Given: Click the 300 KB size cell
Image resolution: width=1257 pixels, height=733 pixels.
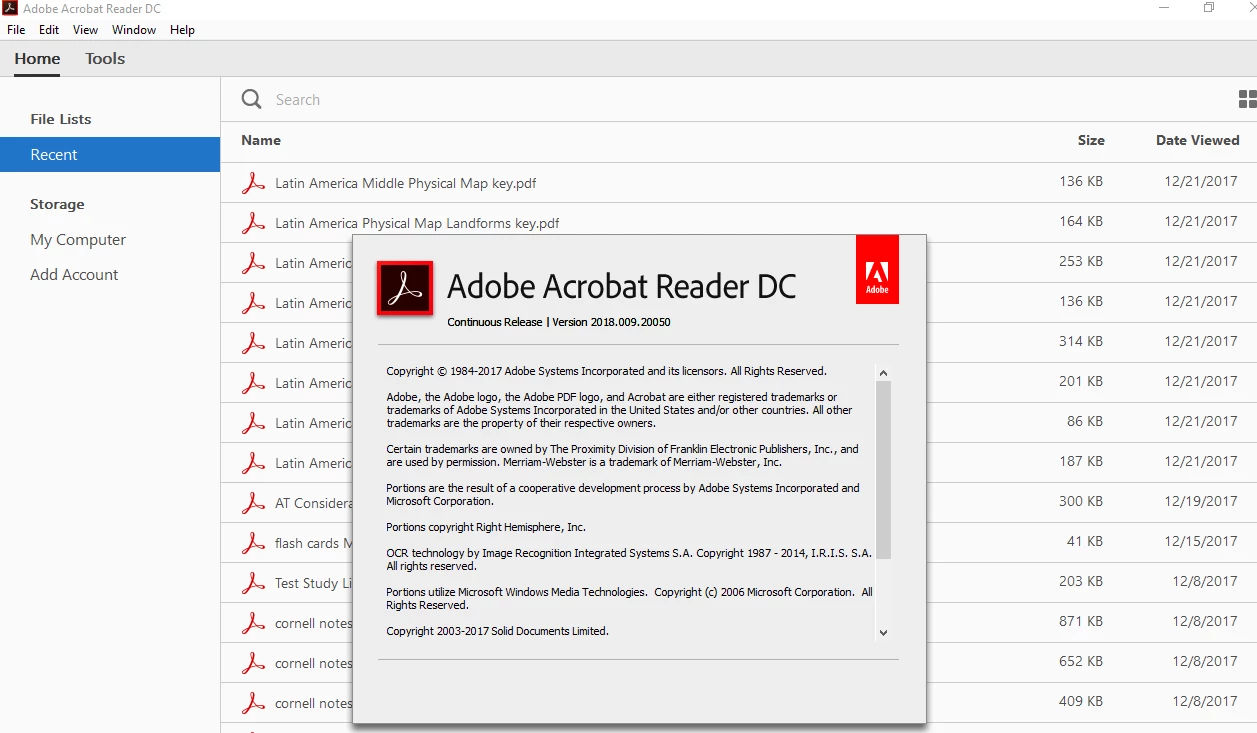Looking at the screenshot, I should click(x=1081, y=501).
